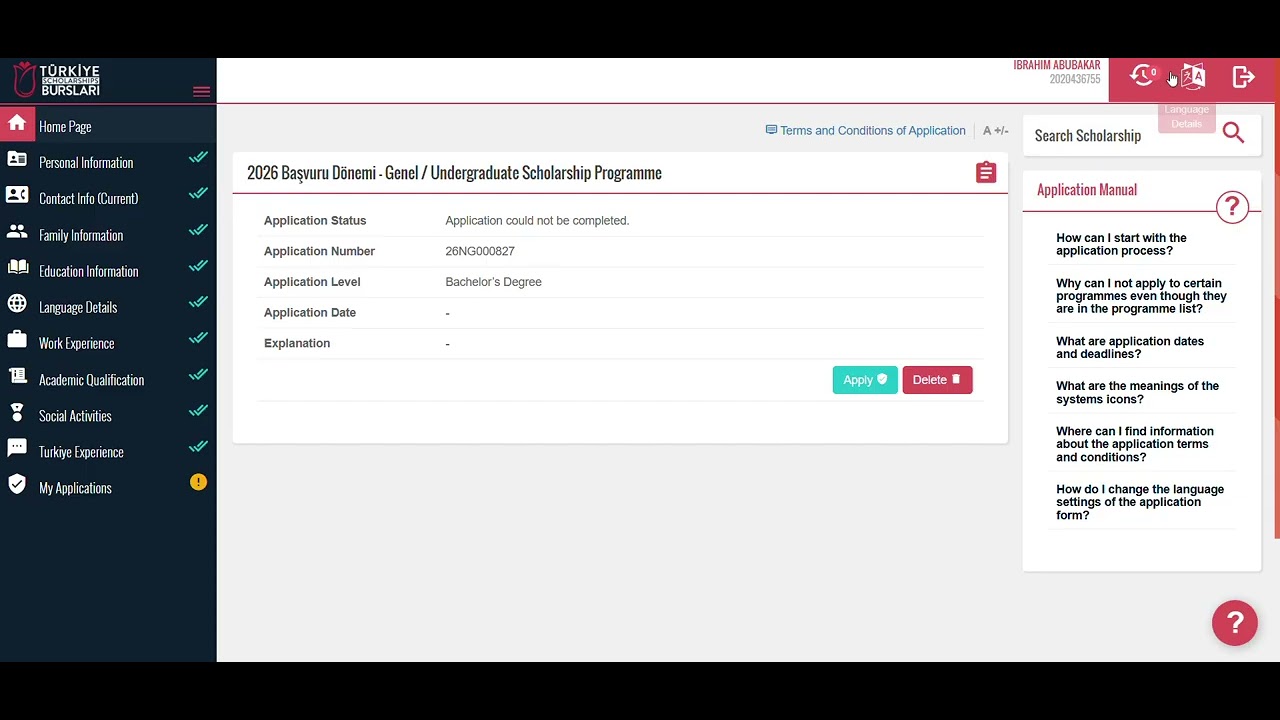Click the Work Experience briefcase icon
Image resolution: width=1280 pixels, height=720 pixels.
pyautogui.click(x=17, y=339)
